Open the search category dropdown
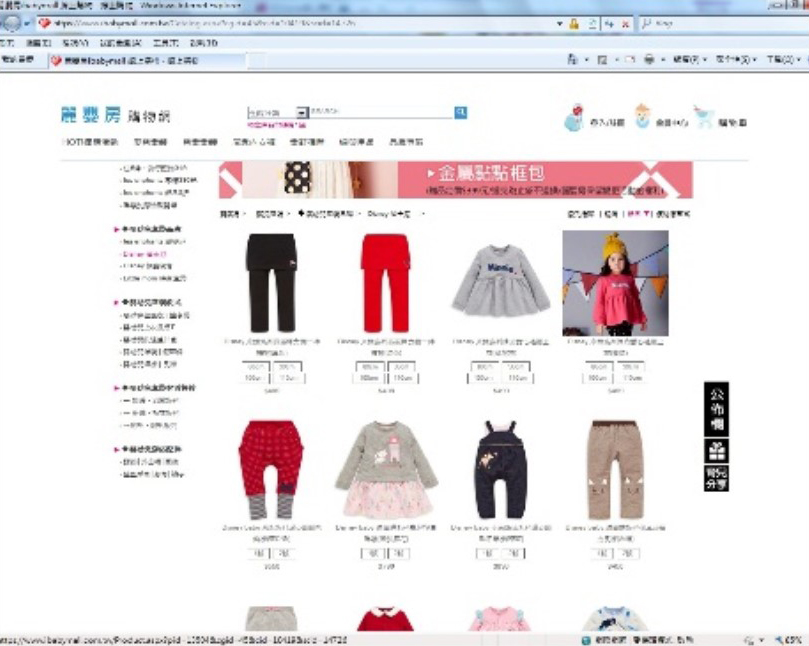 click(x=302, y=113)
